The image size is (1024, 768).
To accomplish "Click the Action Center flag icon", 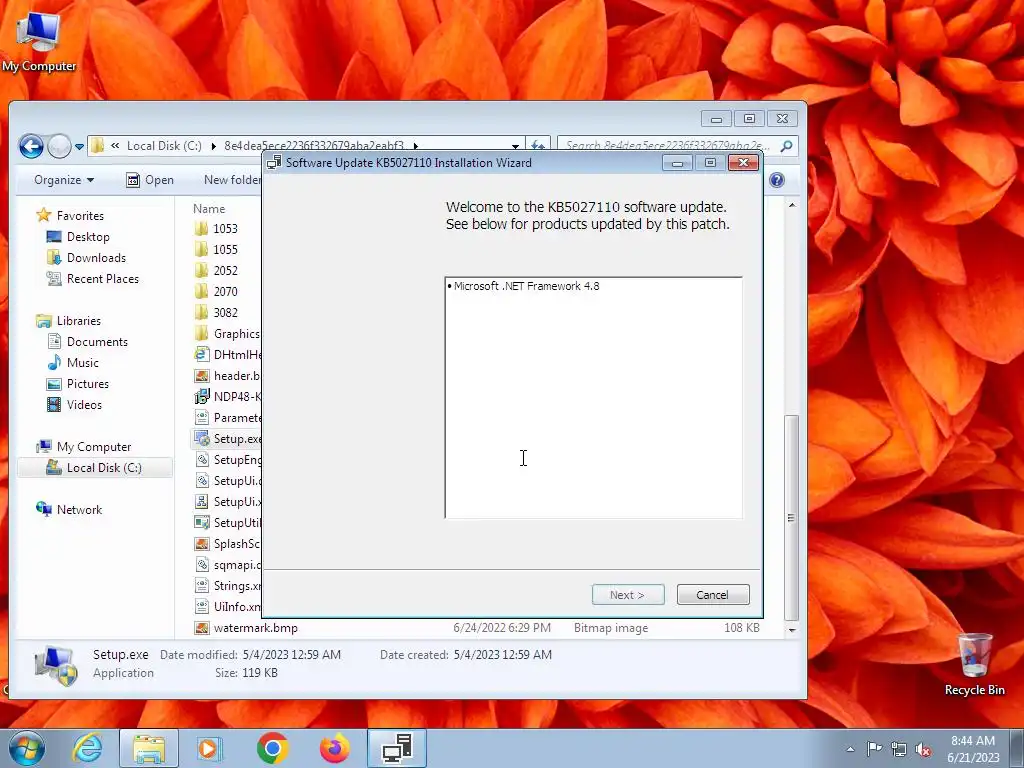I will [874, 749].
